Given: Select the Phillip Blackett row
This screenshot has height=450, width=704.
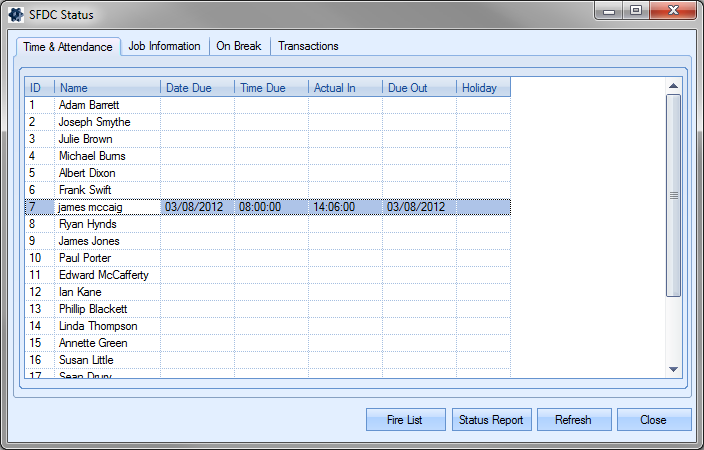Looking at the screenshot, I should coord(268,309).
